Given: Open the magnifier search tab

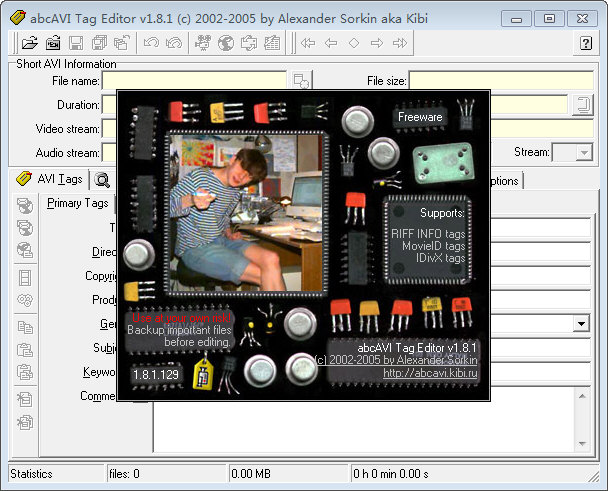Looking at the screenshot, I should click(x=102, y=180).
